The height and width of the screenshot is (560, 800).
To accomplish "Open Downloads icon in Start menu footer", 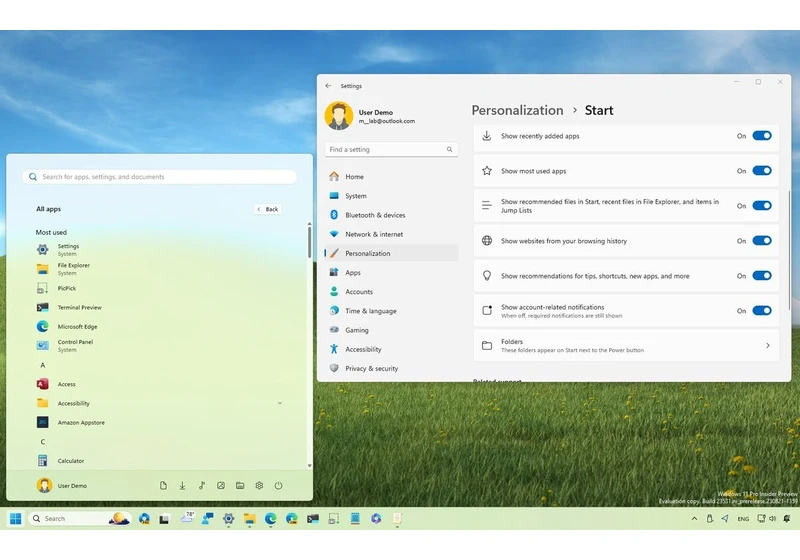I will click(182, 486).
